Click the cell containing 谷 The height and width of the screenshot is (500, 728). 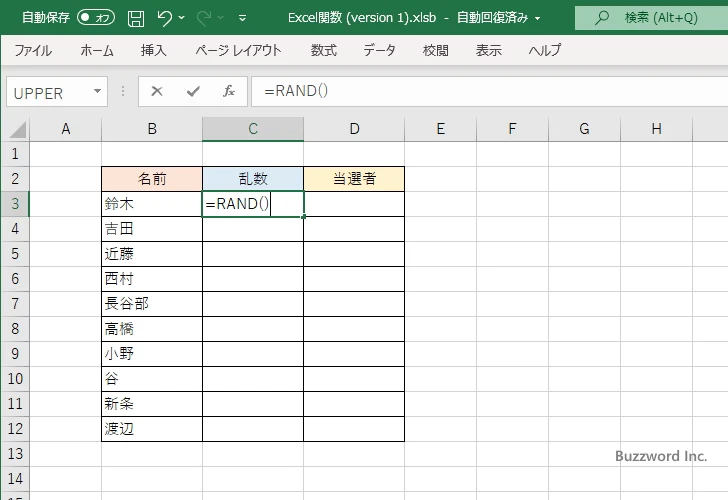152,379
